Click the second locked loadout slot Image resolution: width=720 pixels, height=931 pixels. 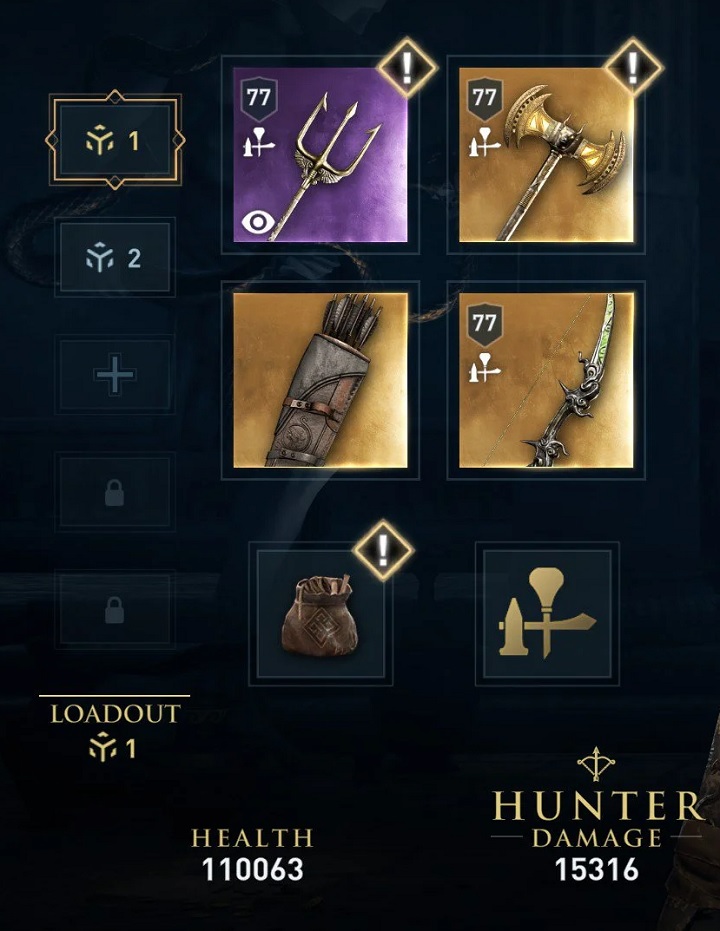point(115,610)
